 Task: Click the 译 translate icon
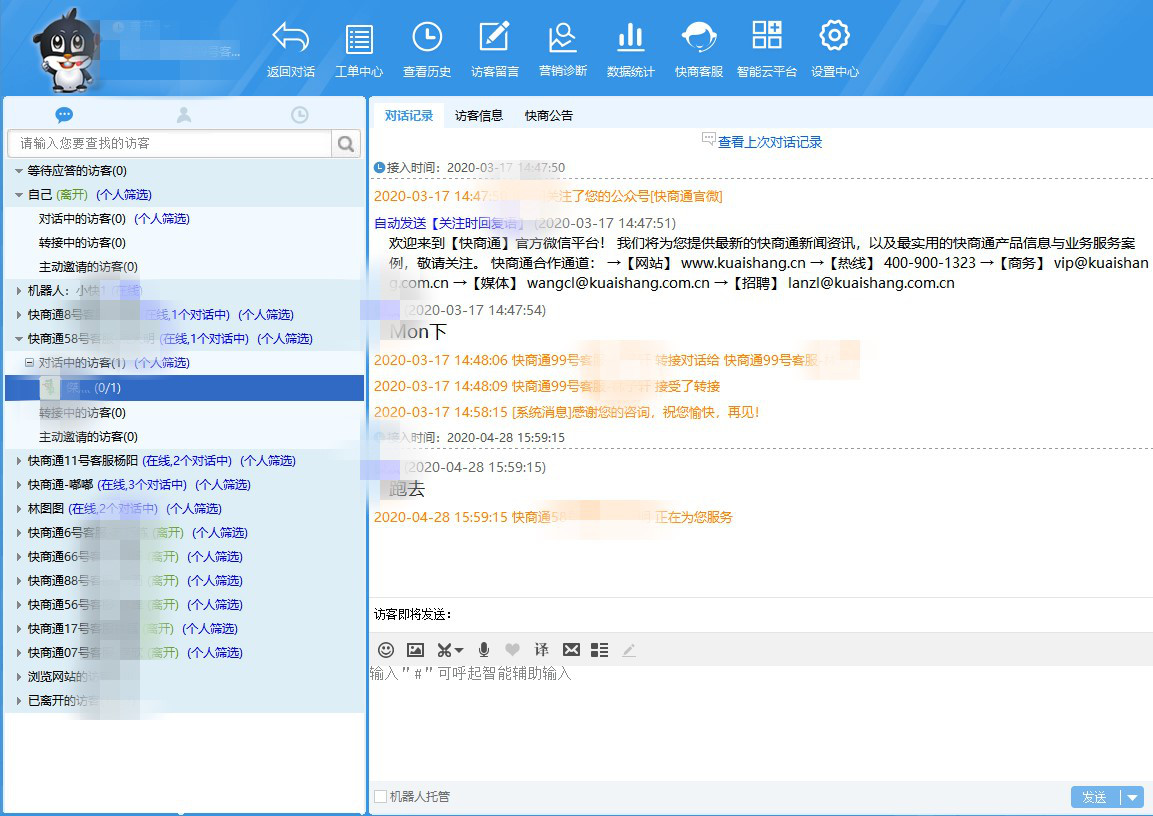(x=541, y=650)
